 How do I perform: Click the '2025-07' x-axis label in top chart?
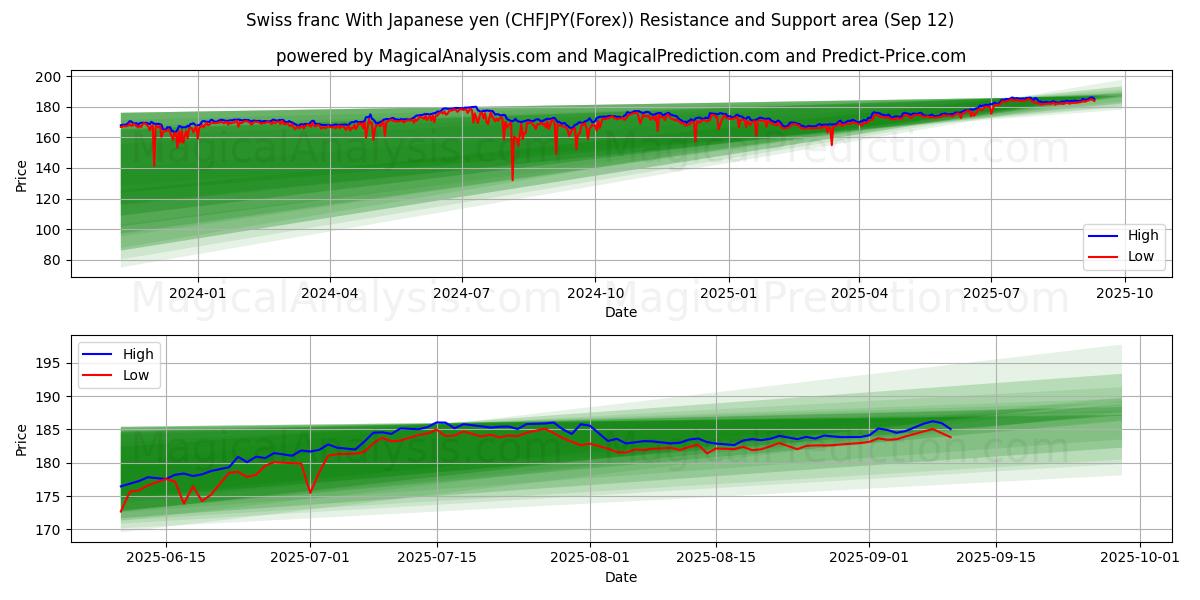tap(991, 294)
